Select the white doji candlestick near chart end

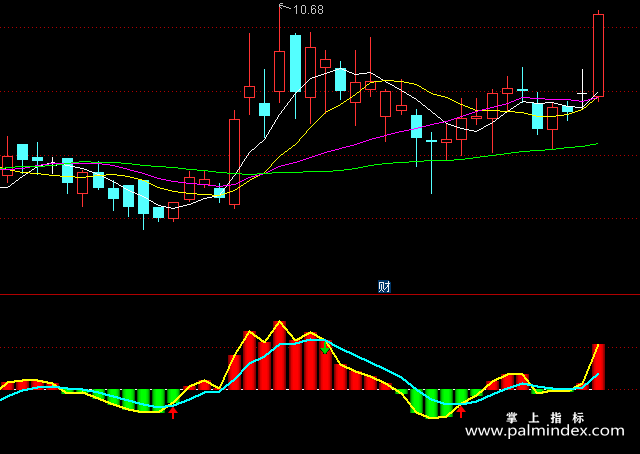pyautogui.click(x=582, y=89)
